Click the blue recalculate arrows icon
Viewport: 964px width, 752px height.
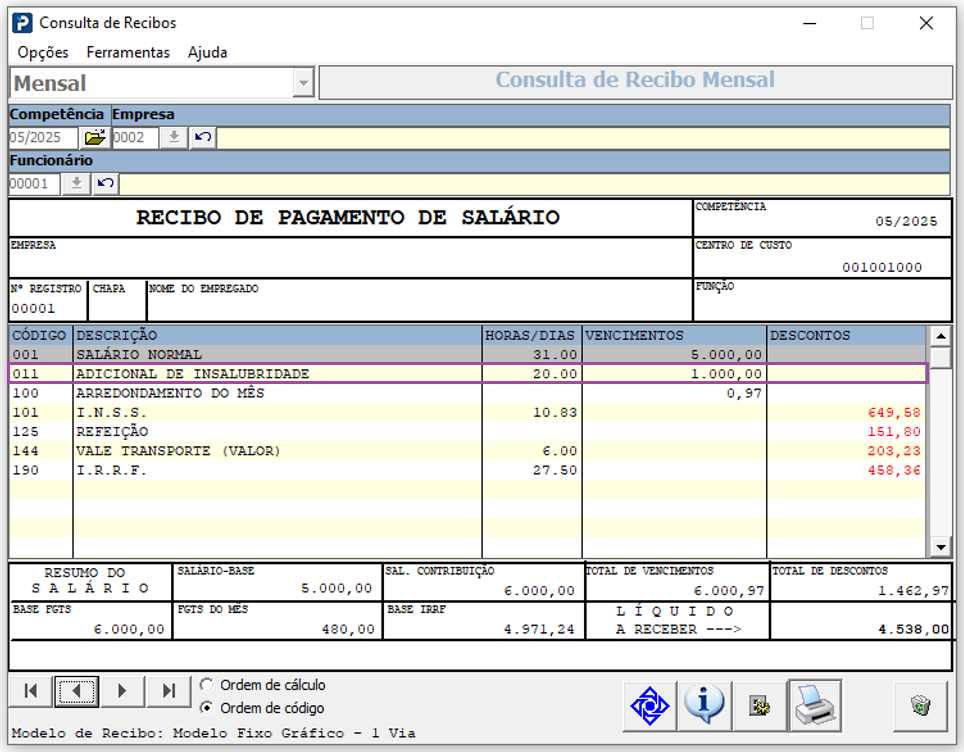click(649, 706)
